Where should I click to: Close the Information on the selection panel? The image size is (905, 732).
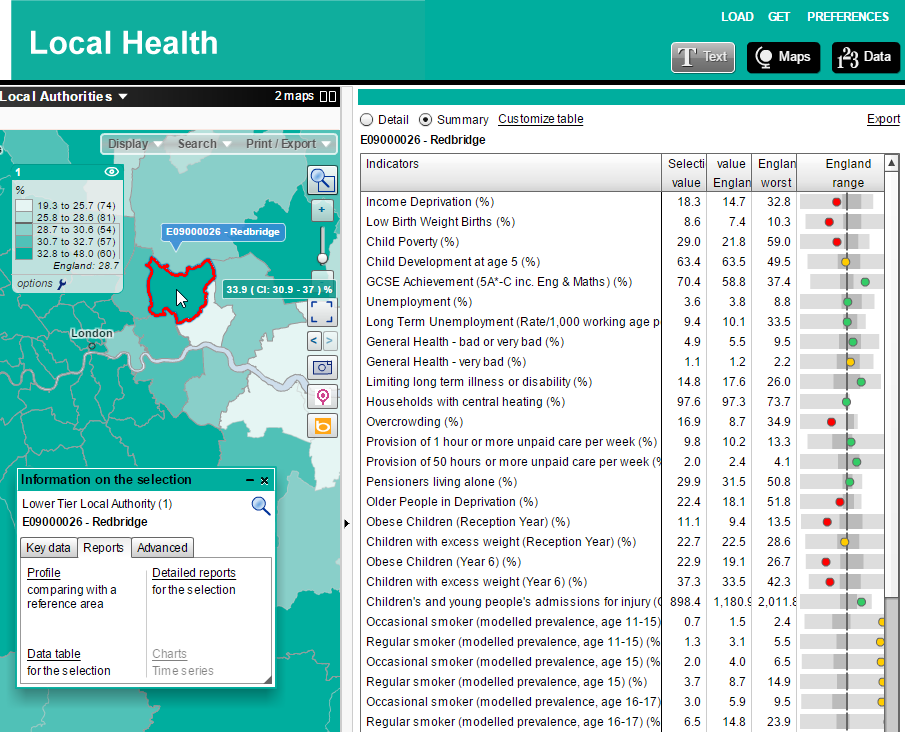264,480
